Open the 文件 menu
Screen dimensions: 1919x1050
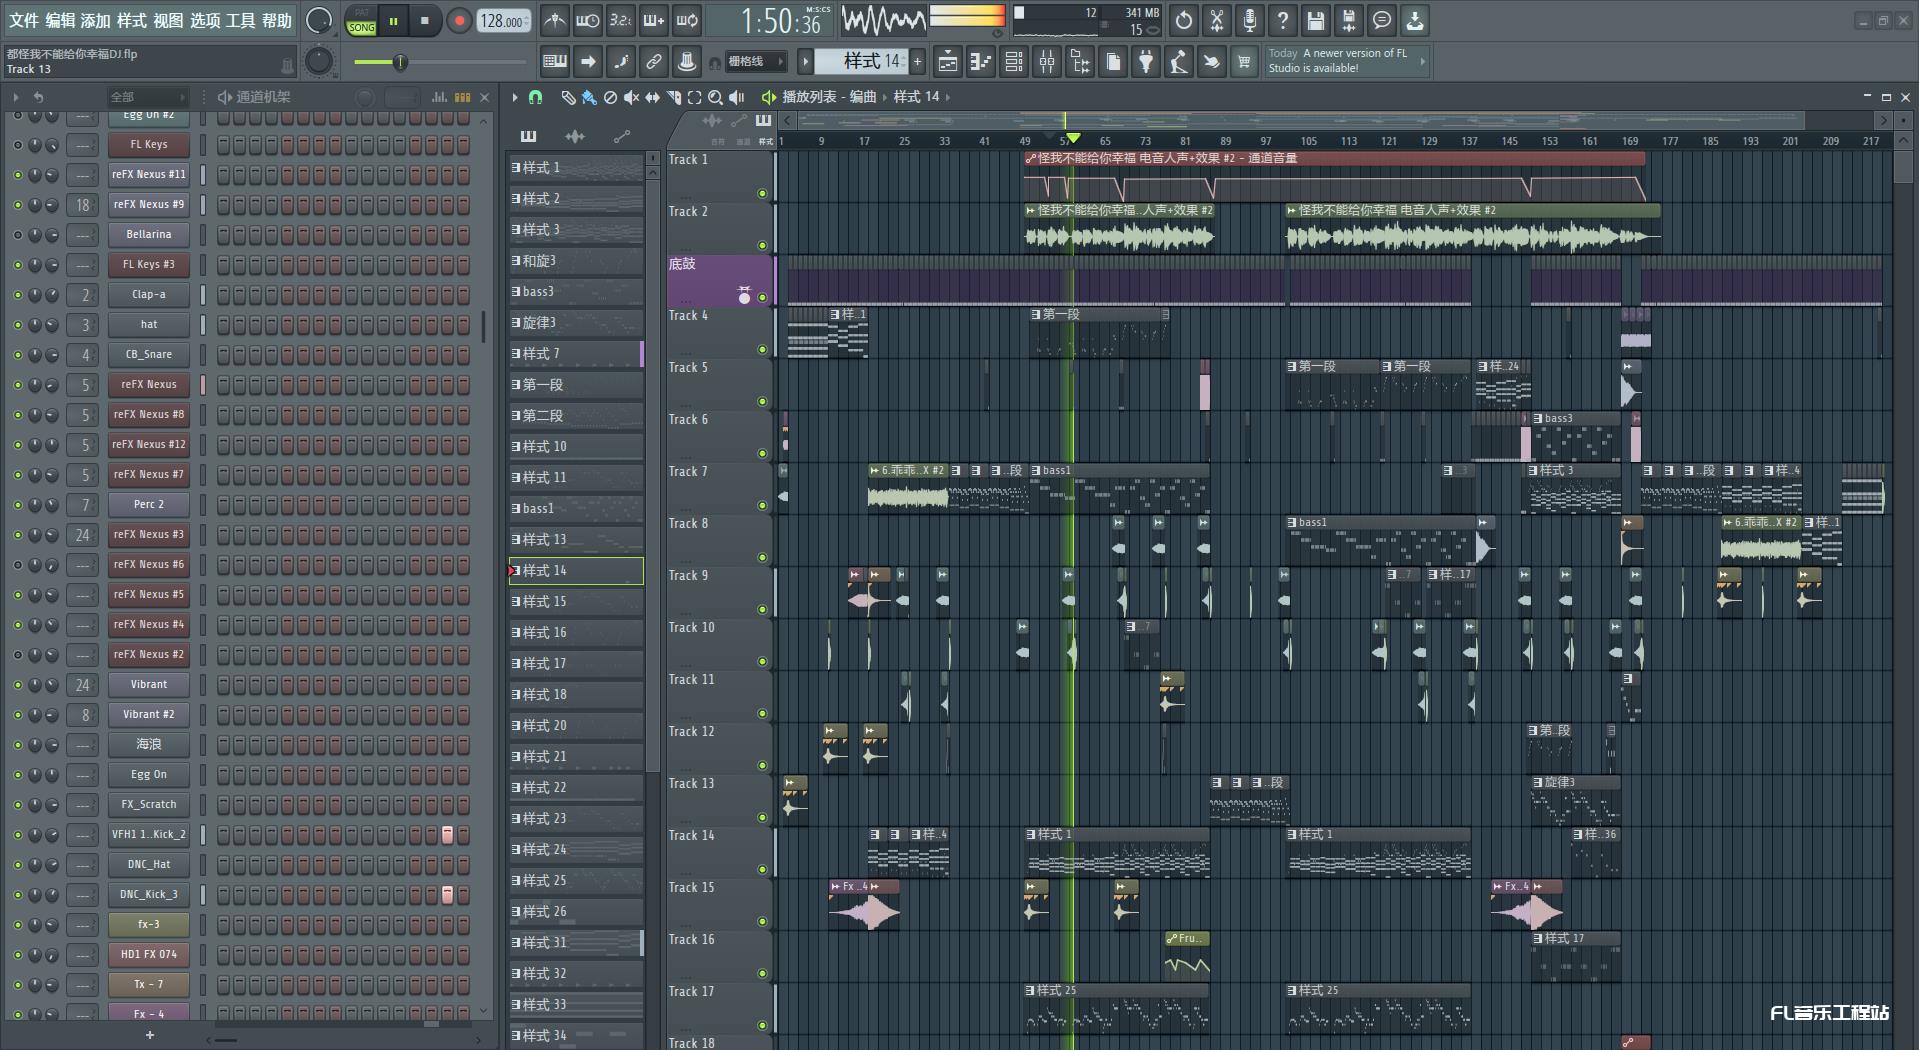(24, 20)
